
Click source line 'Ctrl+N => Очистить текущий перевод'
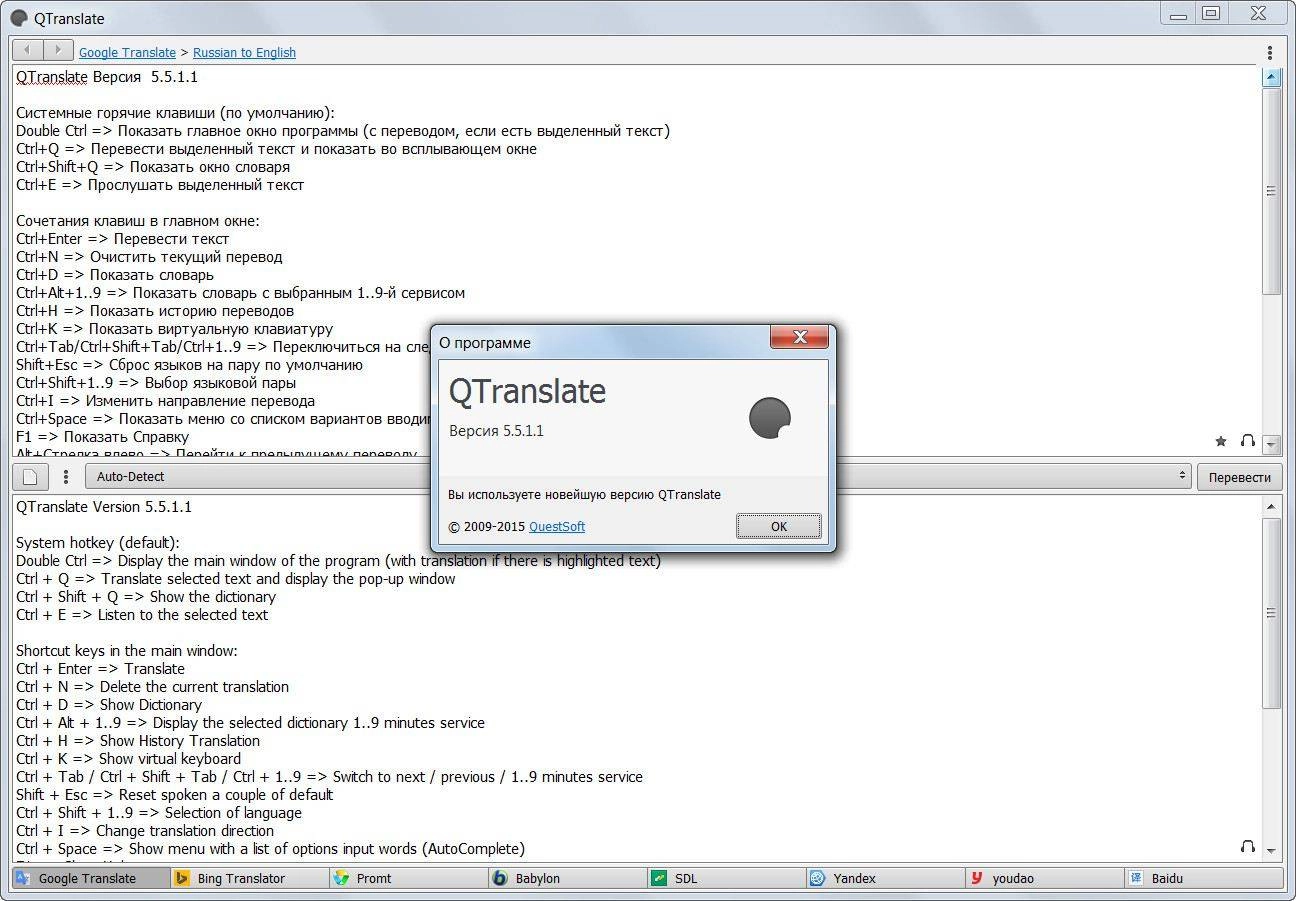(149, 257)
